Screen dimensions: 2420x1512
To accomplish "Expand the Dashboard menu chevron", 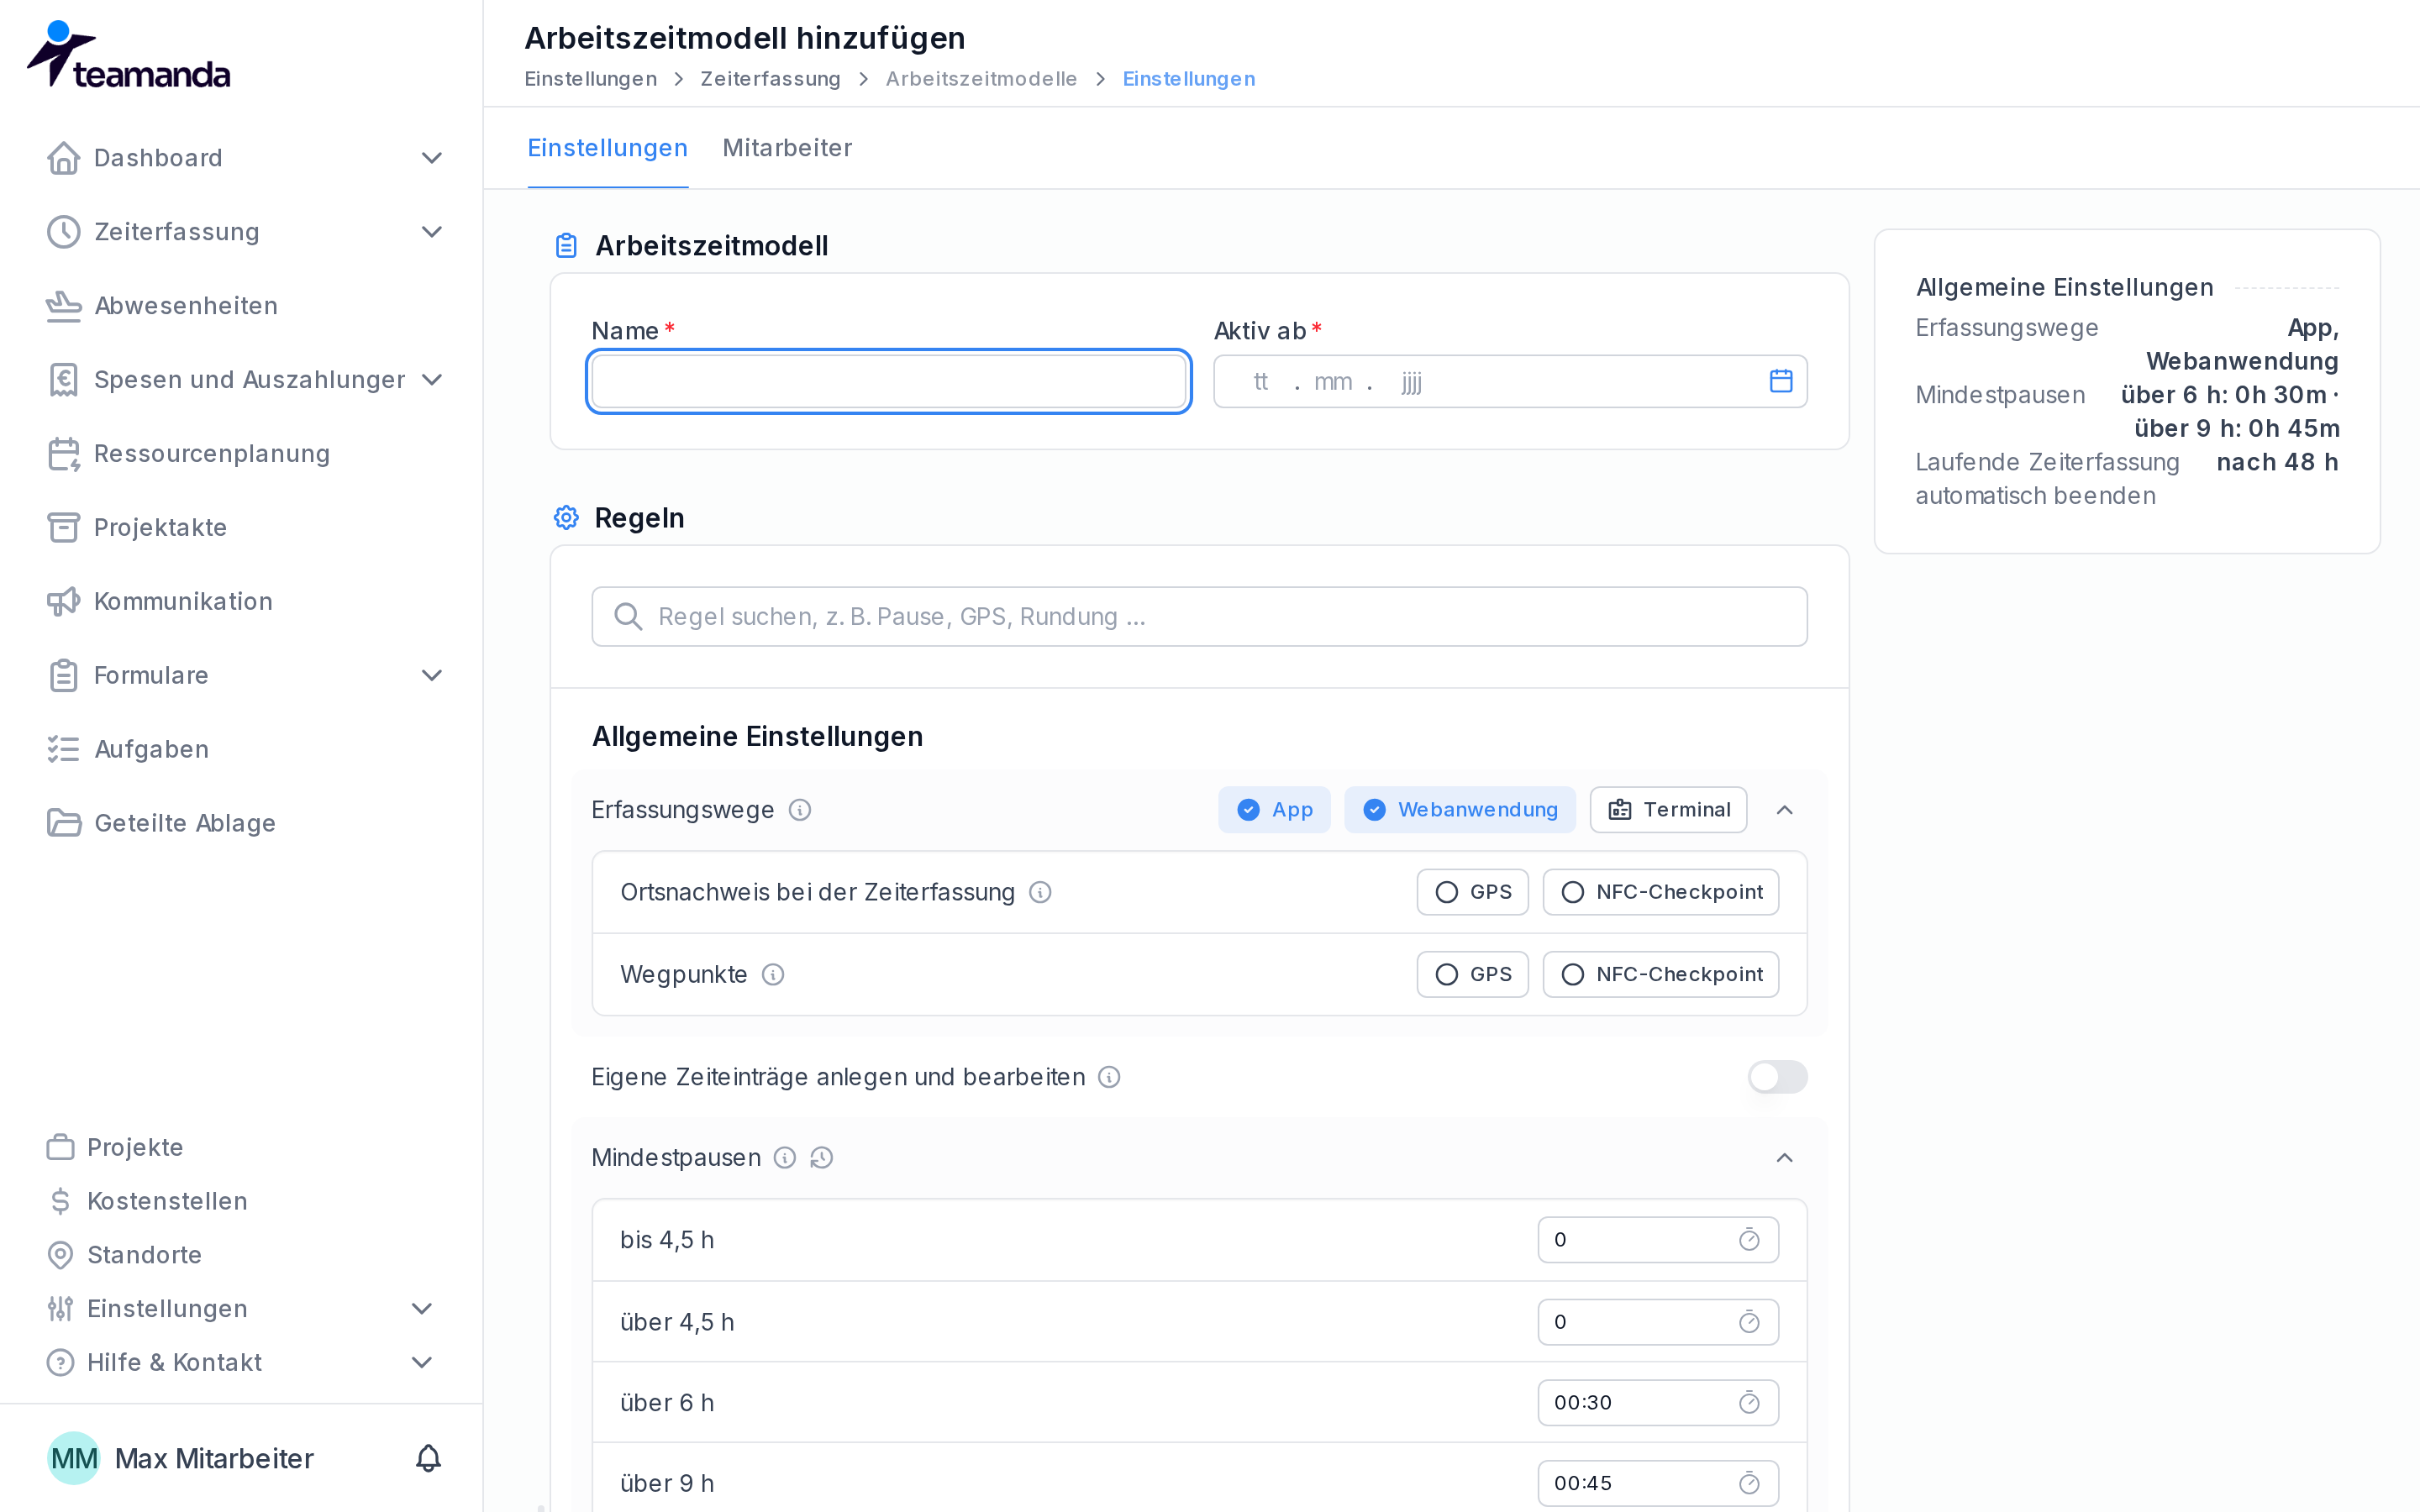I will pyautogui.click(x=432, y=158).
